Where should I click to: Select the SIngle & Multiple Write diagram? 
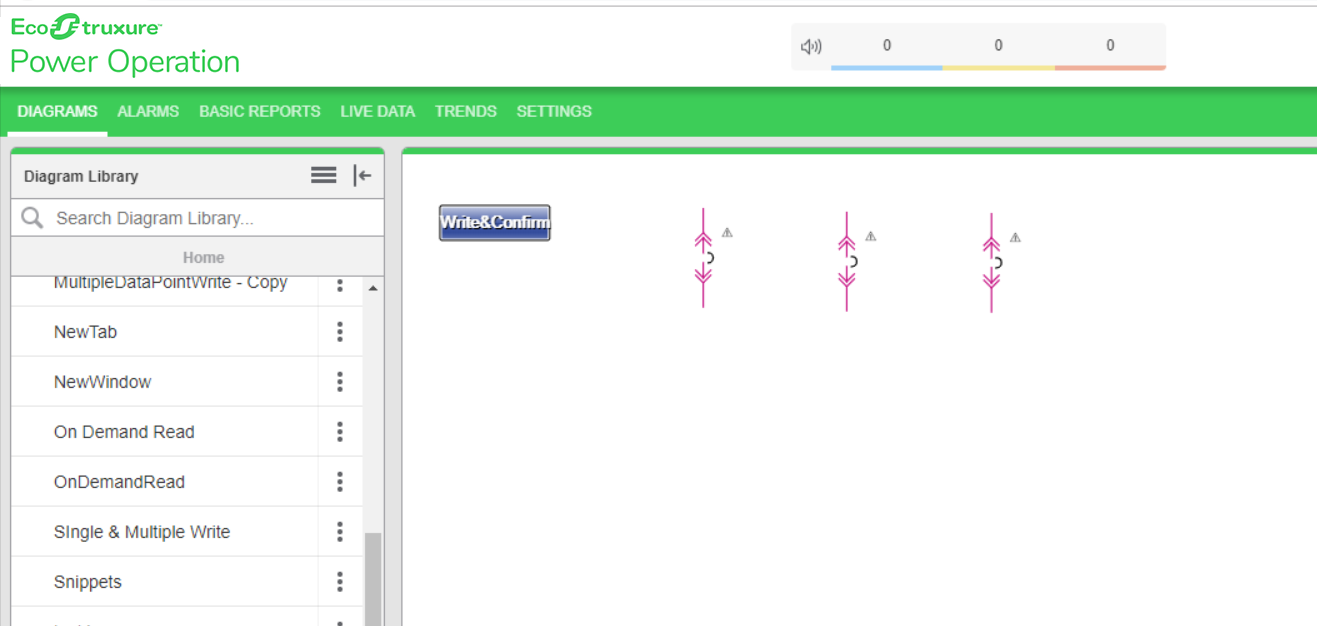[142, 532]
